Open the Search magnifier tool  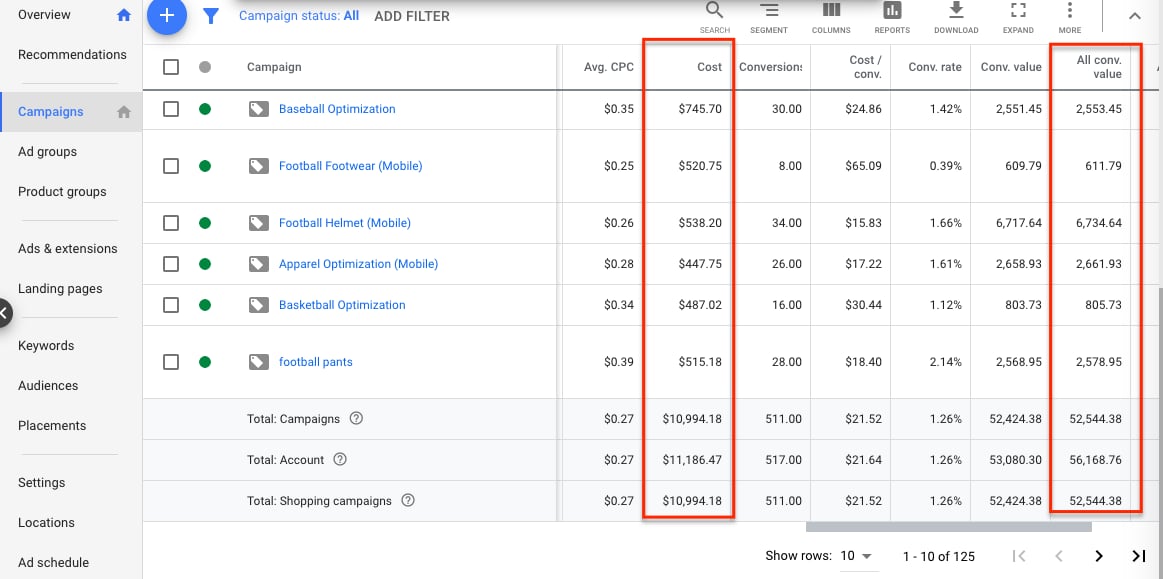(714, 12)
